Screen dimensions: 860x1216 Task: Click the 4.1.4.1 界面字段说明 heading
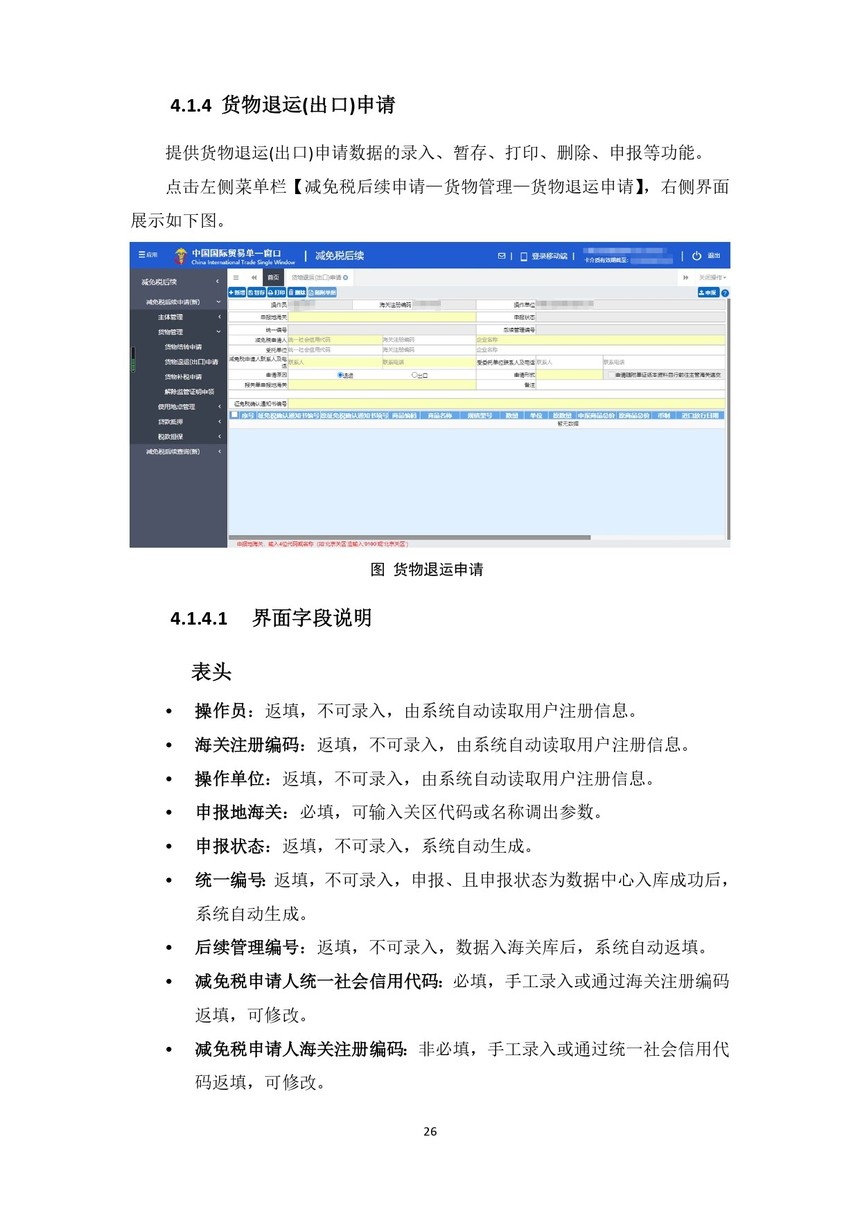tap(271, 618)
